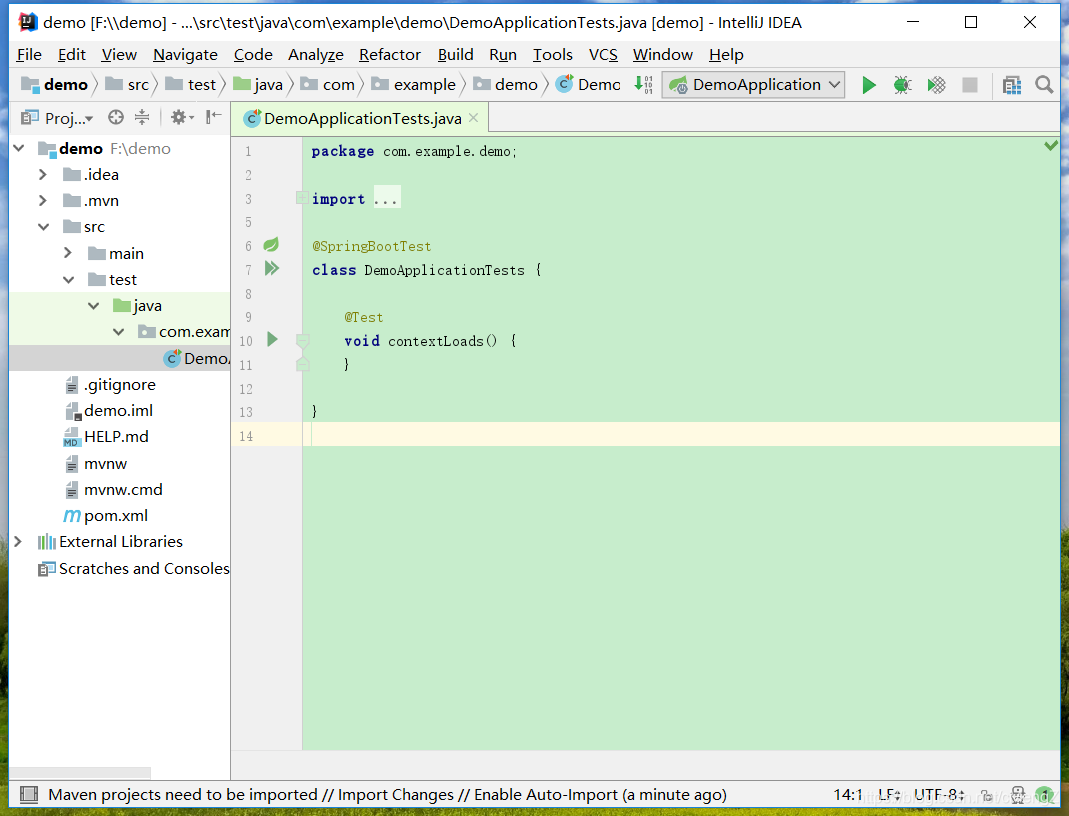Click Spring leaf gutter icon on line 6
1069x816 pixels.
tap(271, 244)
